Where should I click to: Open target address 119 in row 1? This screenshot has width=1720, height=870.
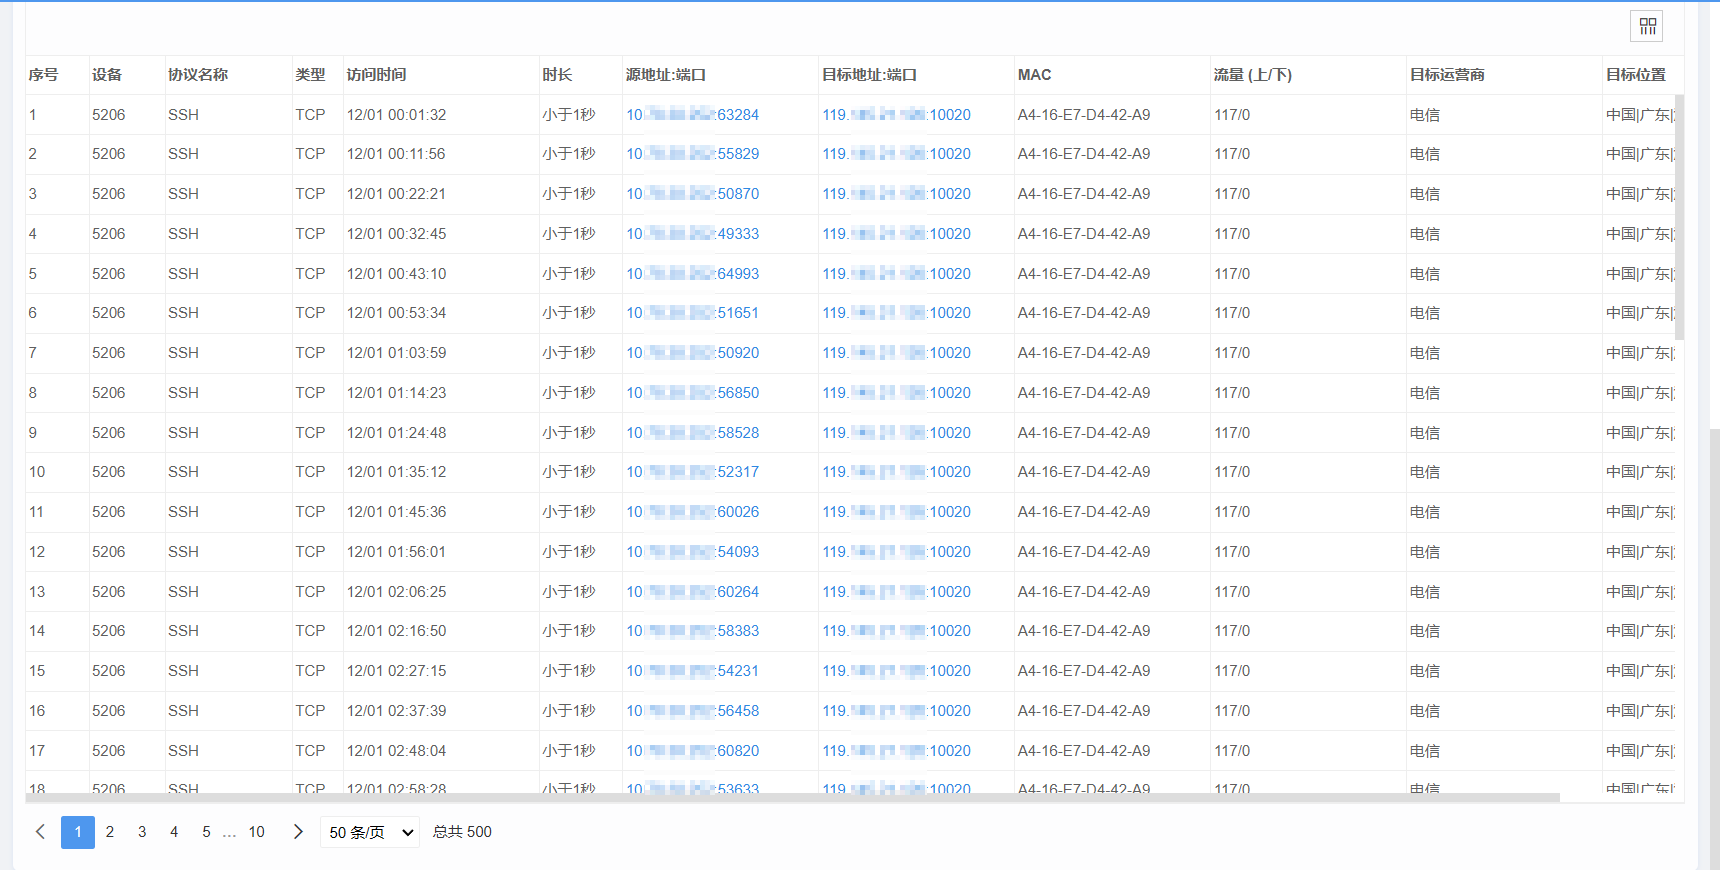(896, 115)
